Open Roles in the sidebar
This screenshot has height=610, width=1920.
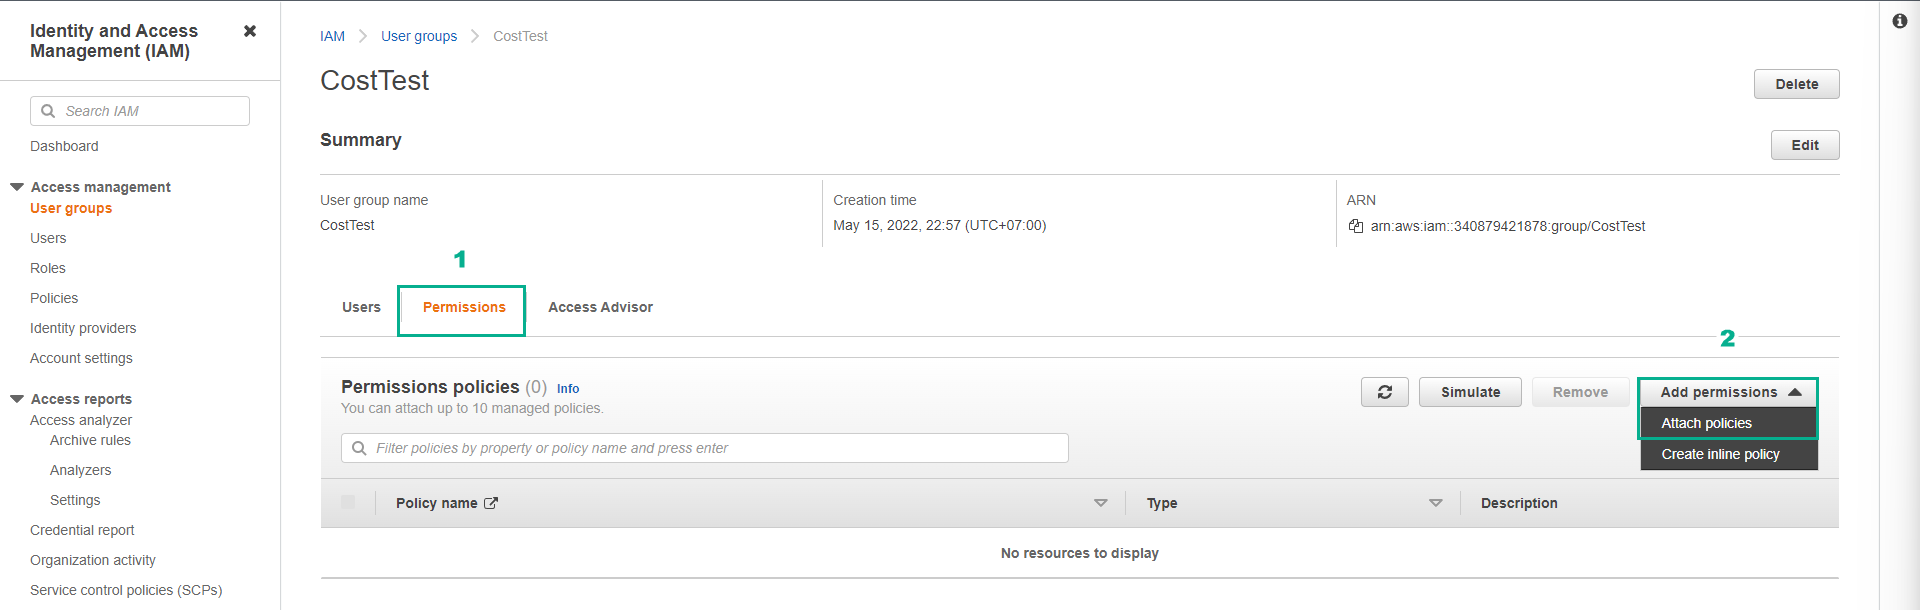[48, 268]
